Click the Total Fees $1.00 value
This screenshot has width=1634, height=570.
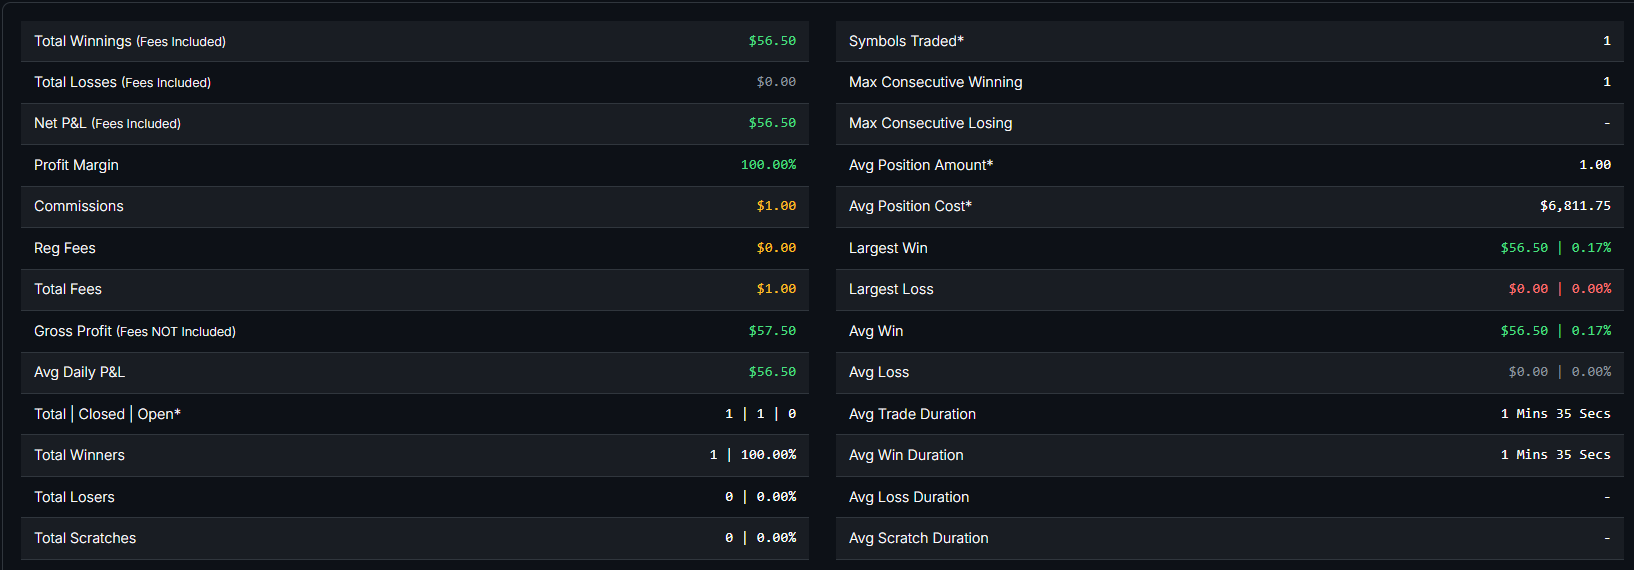(x=776, y=289)
